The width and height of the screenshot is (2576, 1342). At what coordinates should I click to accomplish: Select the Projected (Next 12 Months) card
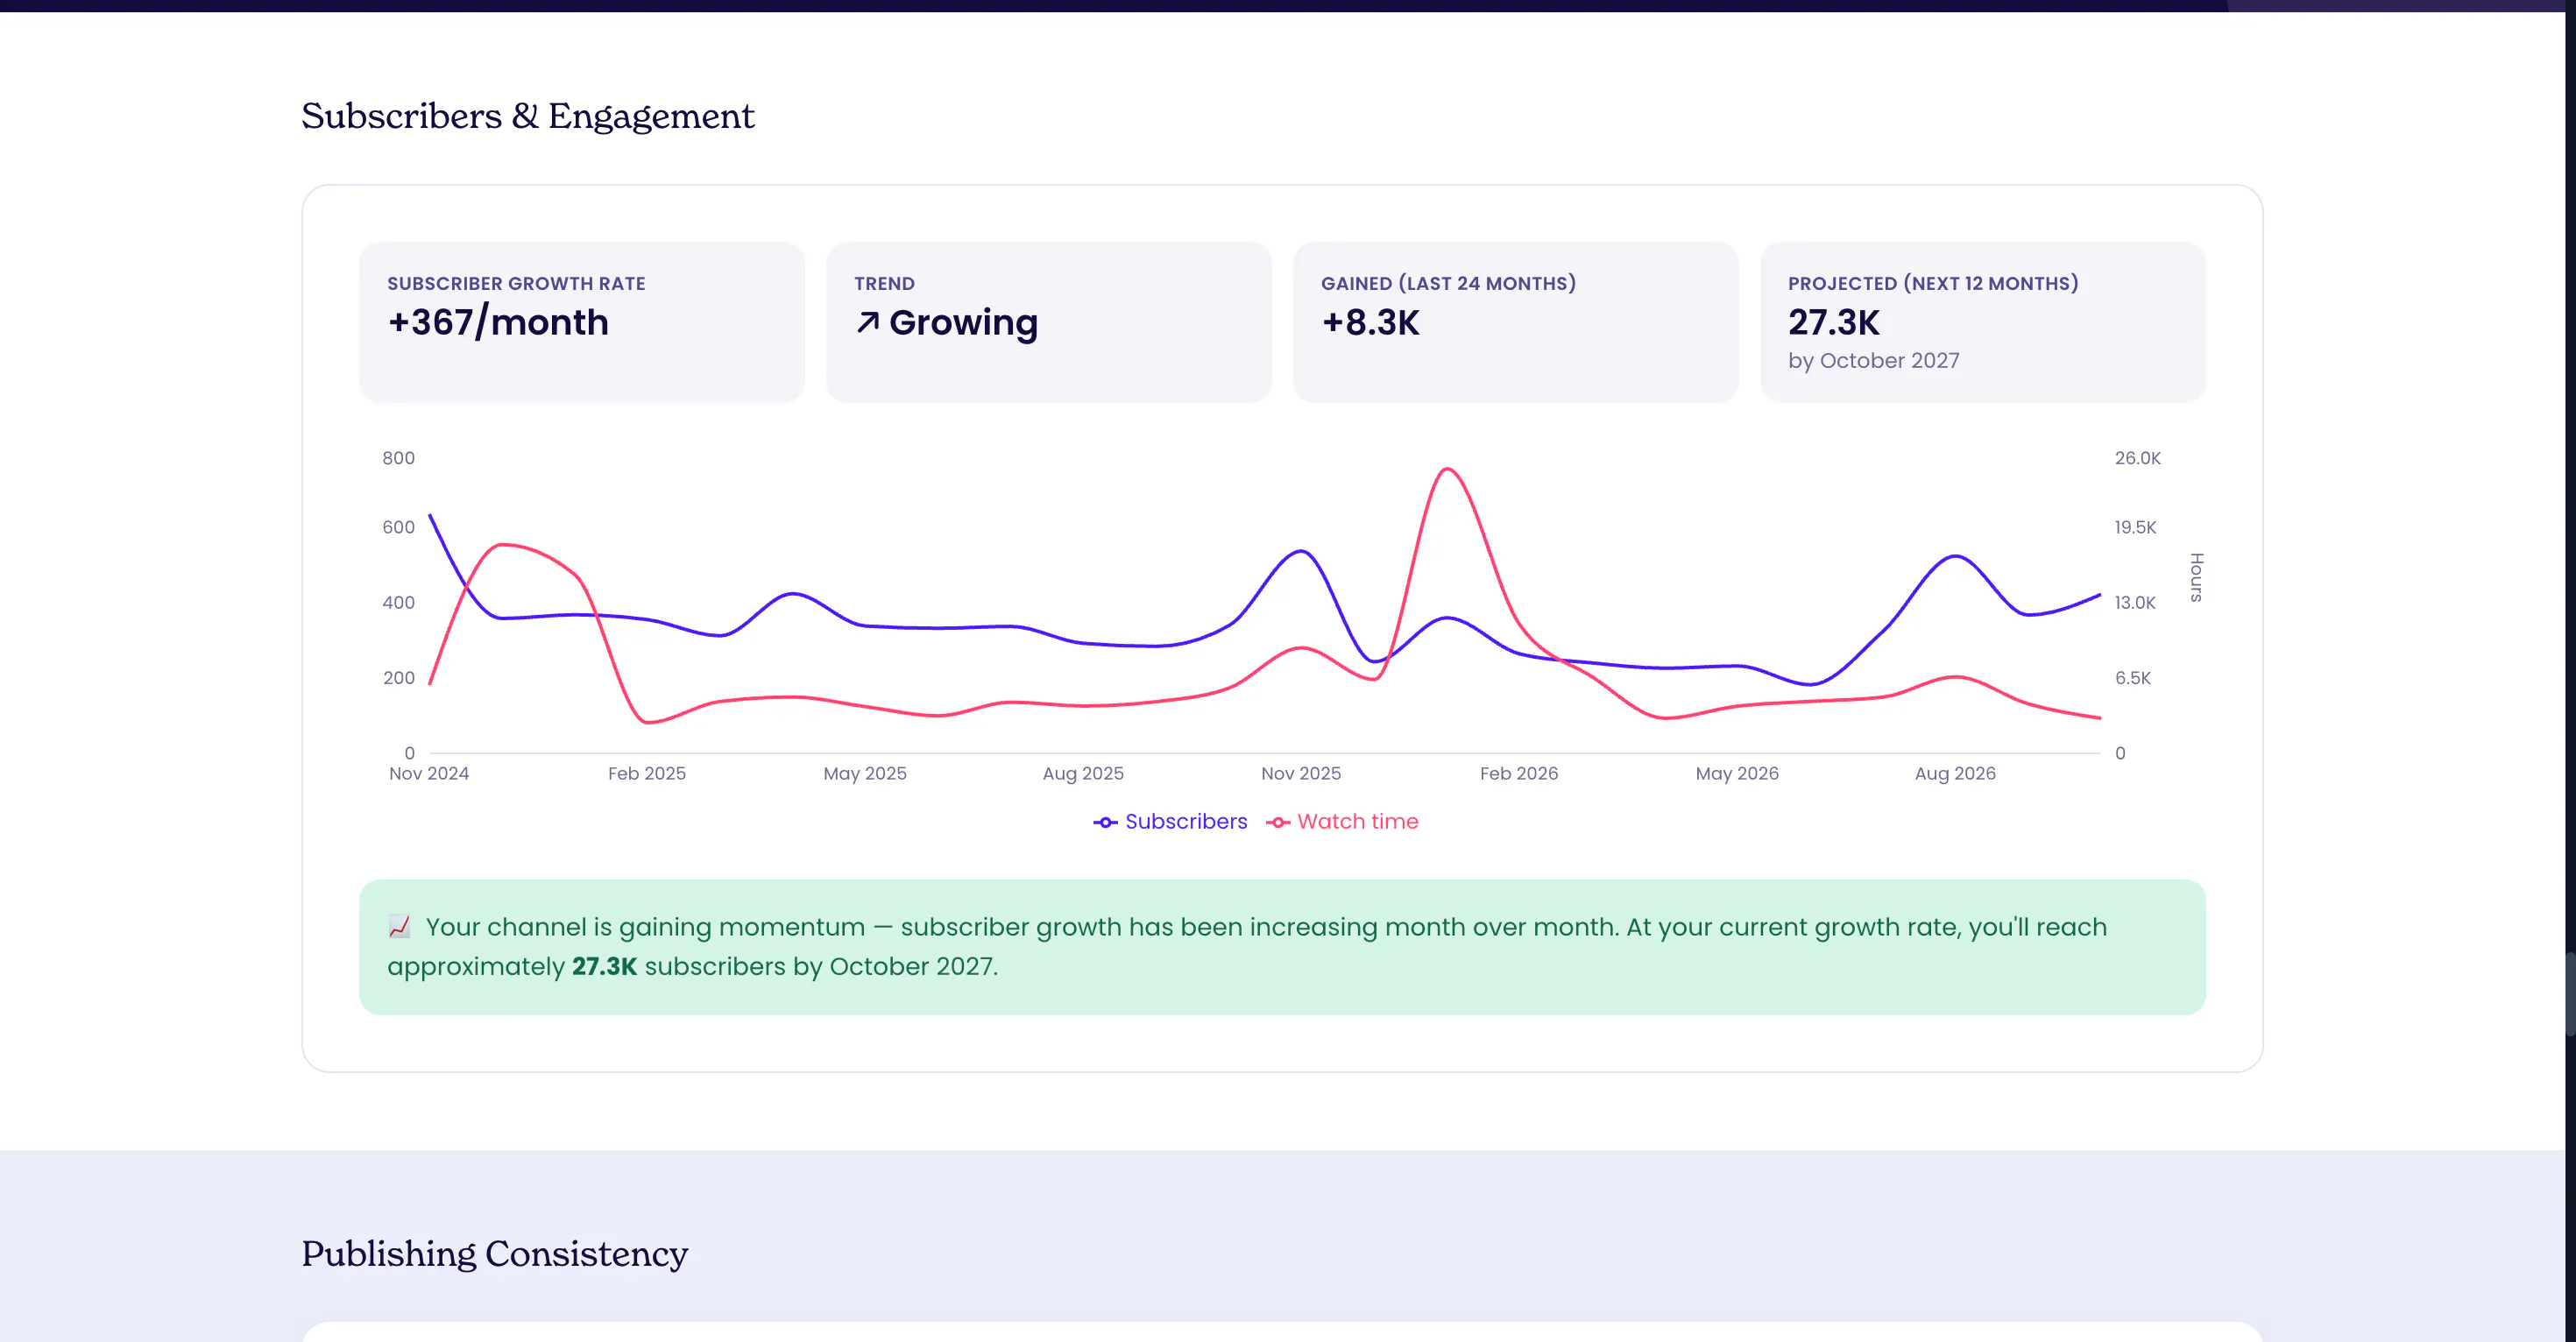coord(1982,322)
